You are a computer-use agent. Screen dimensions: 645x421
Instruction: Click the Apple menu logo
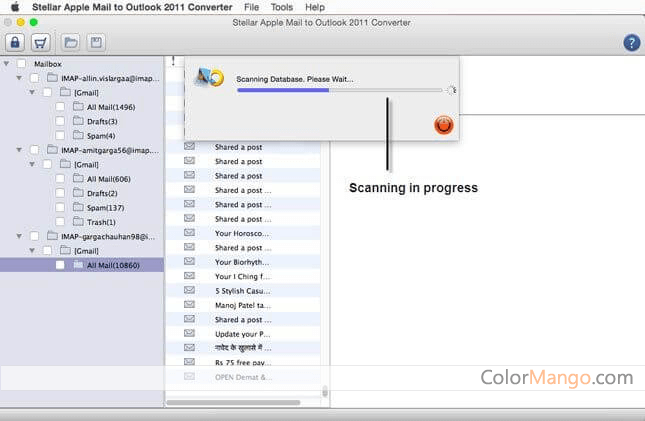click(14, 7)
